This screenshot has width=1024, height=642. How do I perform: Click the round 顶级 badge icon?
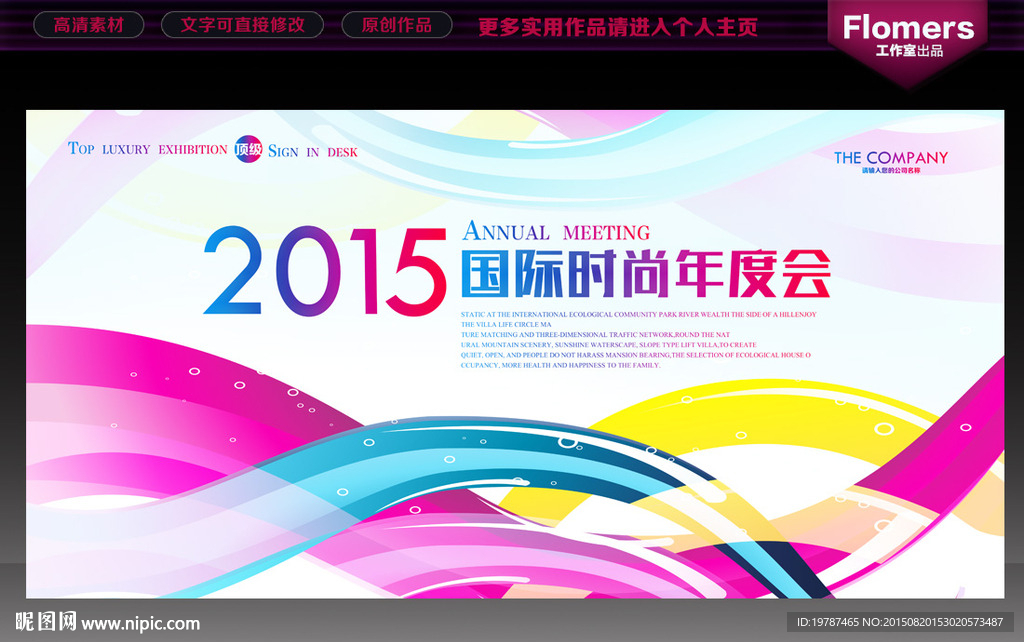248,150
